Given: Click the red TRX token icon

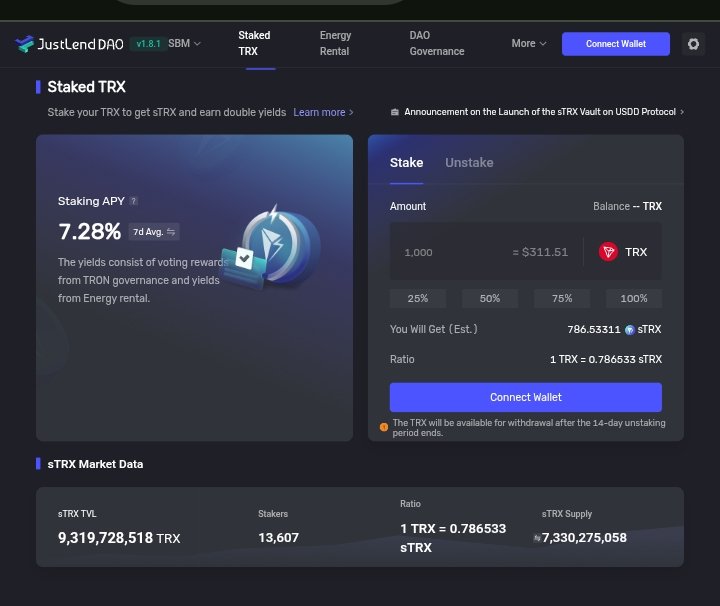Looking at the screenshot, I should (x=608, y=252).
